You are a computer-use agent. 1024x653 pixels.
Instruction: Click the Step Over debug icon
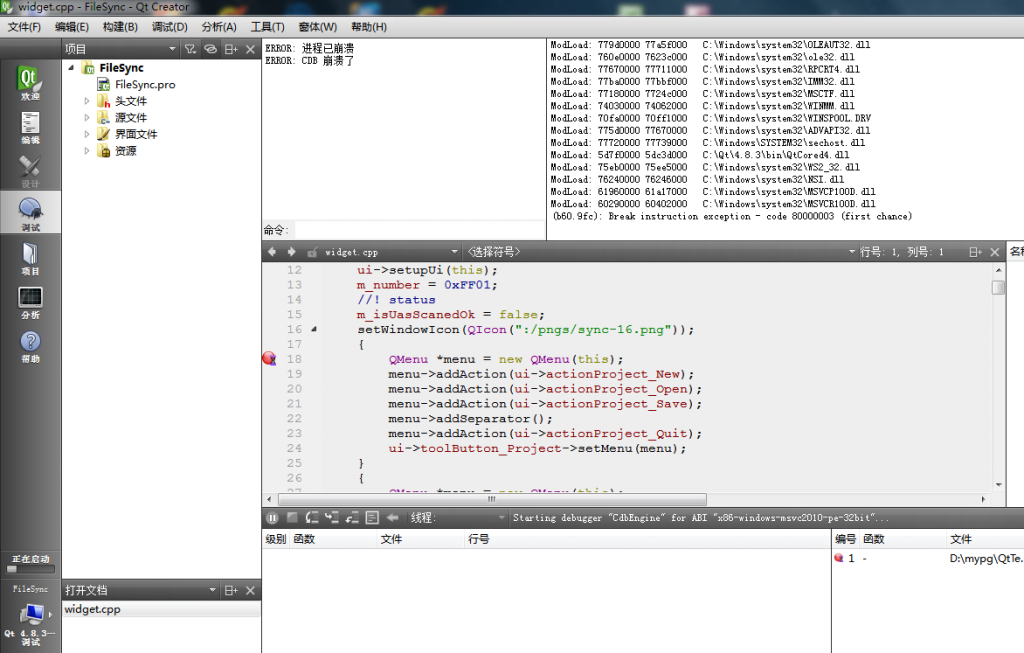click(312, 518)
